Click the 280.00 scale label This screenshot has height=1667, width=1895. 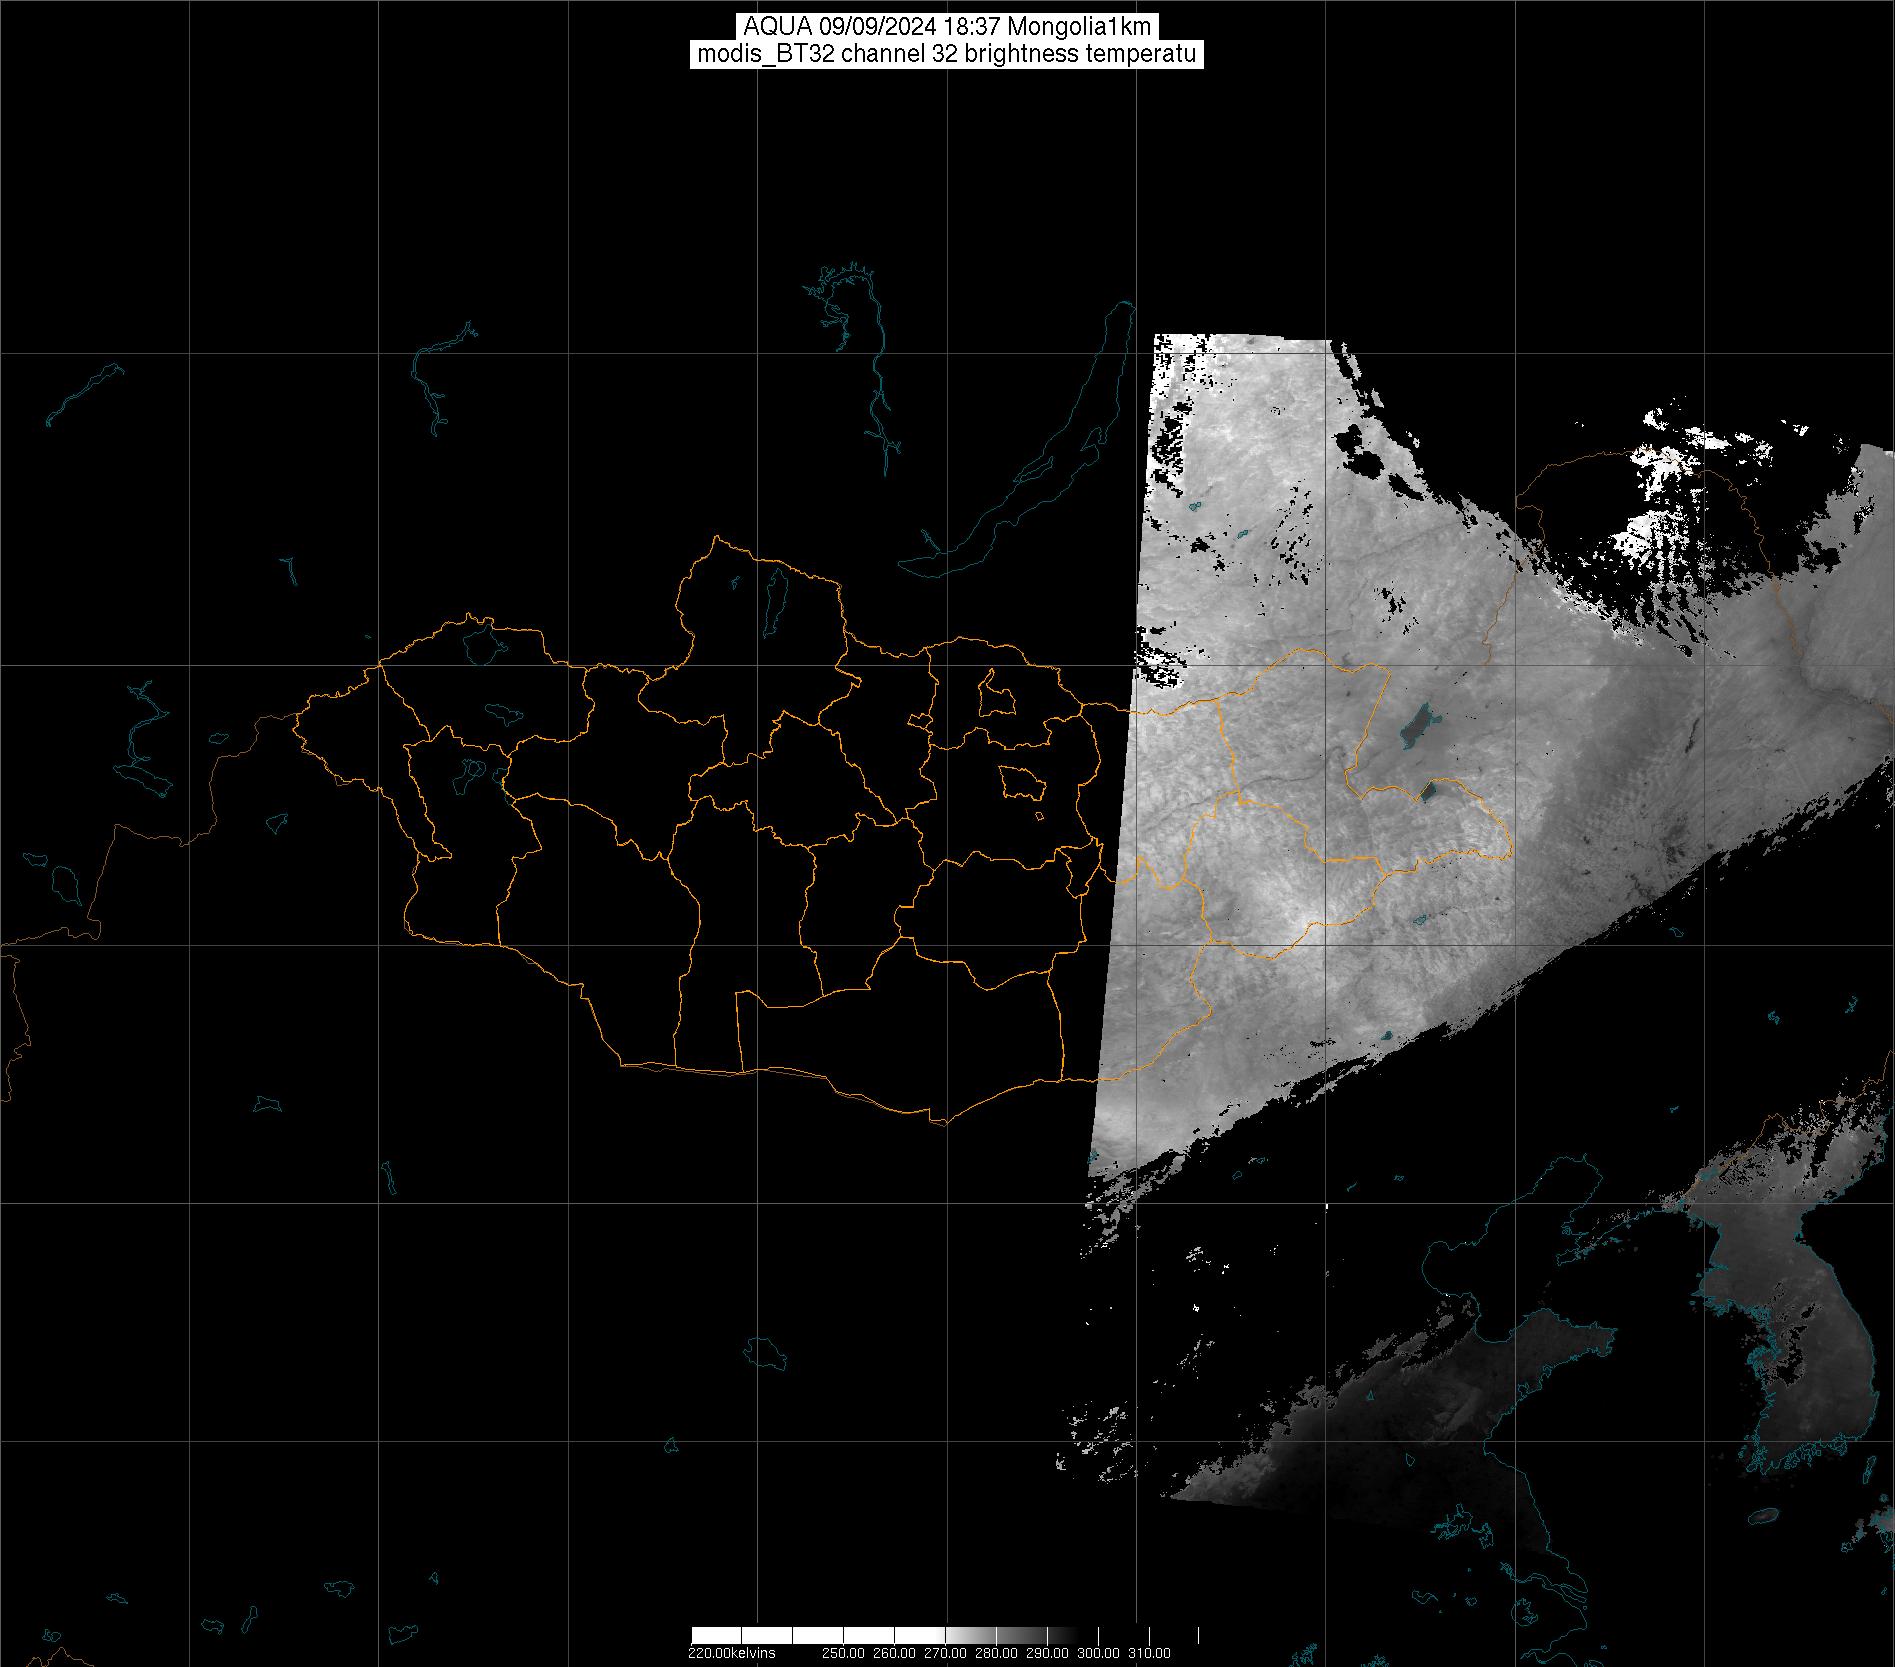997,1653
